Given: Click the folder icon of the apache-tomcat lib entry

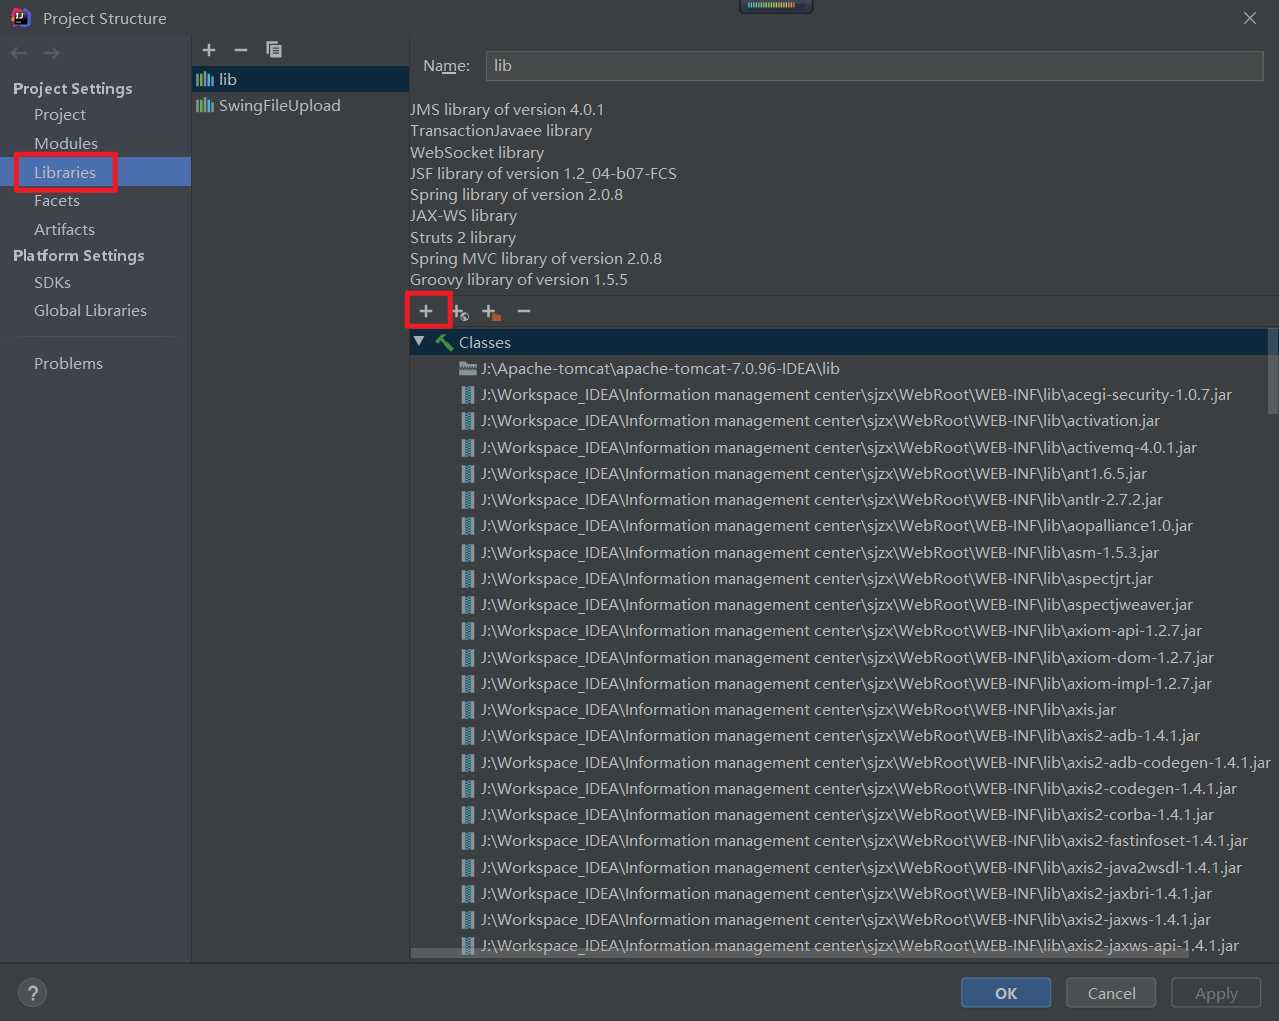Looking at the screenshot, I should tap(468, 369).
